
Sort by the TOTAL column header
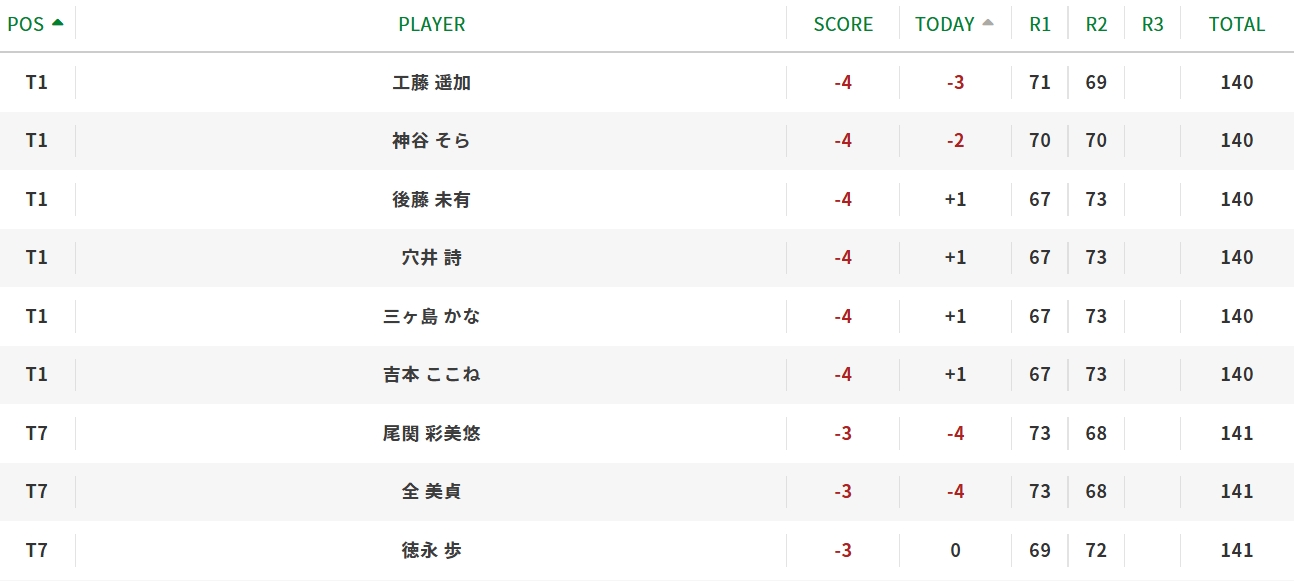[1236, 25]
